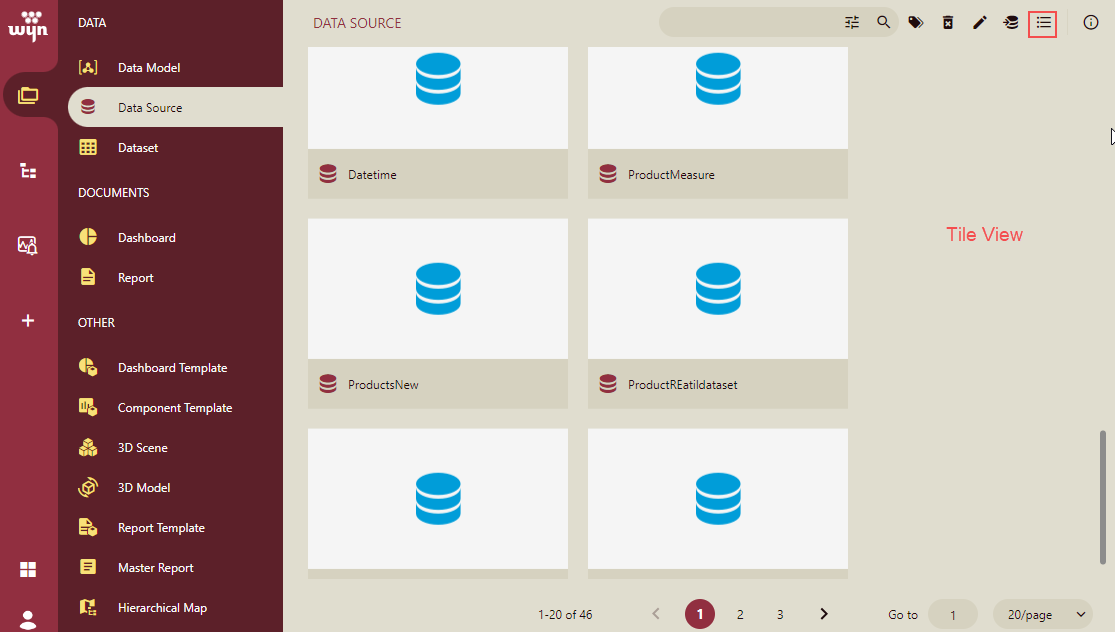The width and height of the screenshot is (1115, 632).
Task: Open the filter options sliders icon
Action: (x=852, y=22)
